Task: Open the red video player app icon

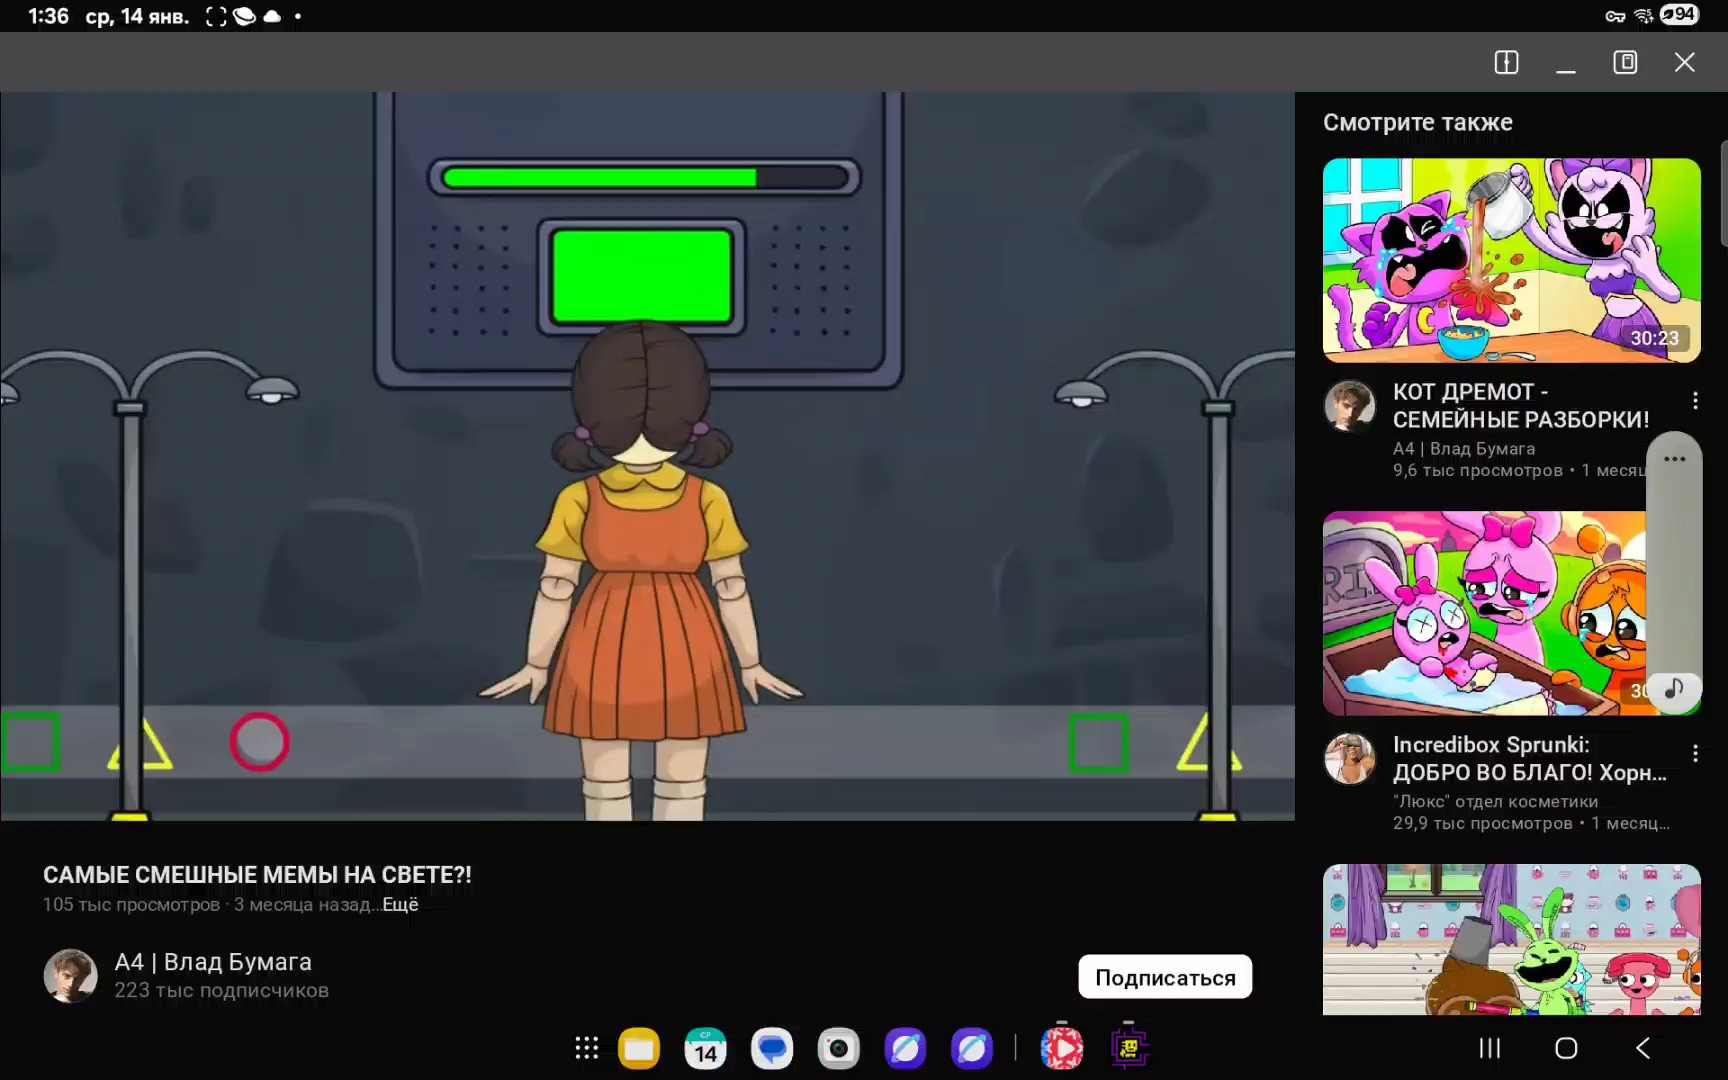Action: tap(1062, 1048)
